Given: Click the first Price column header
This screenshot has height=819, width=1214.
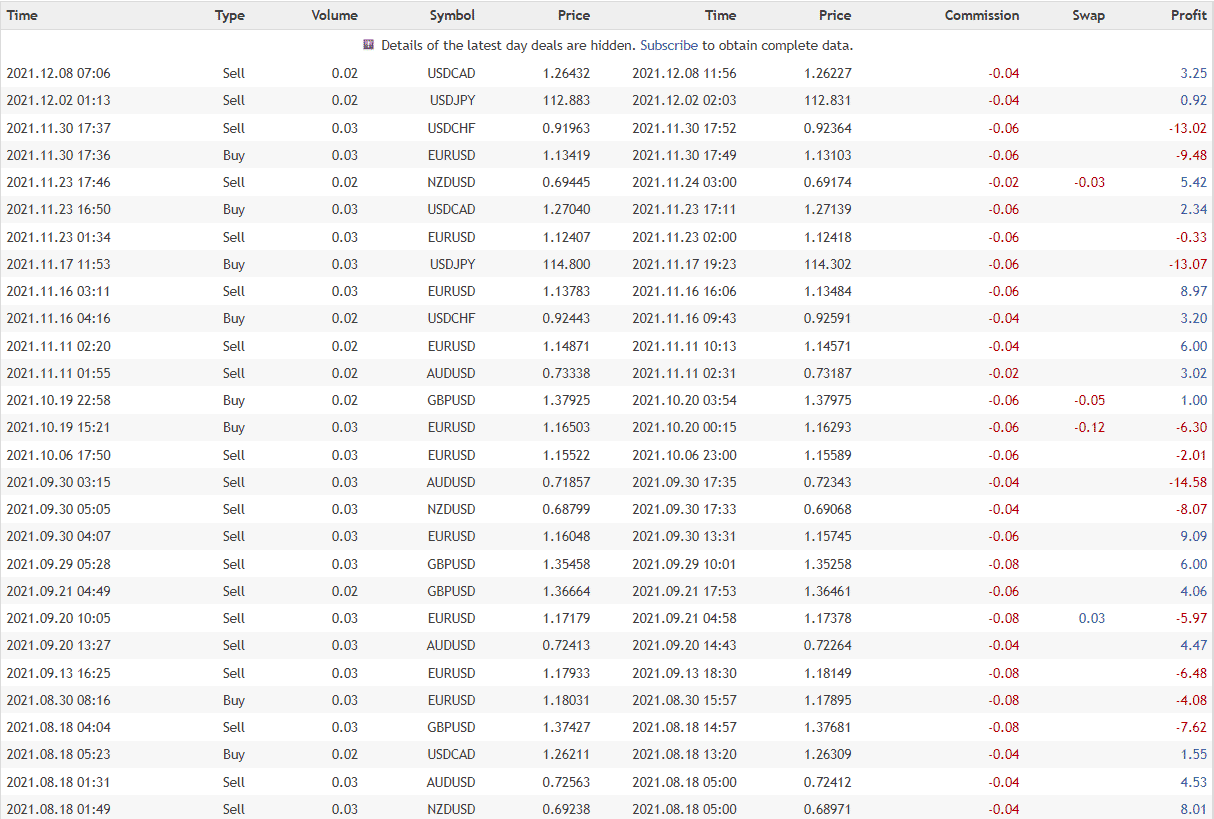Looking at the screenshot, I should 573,15.
